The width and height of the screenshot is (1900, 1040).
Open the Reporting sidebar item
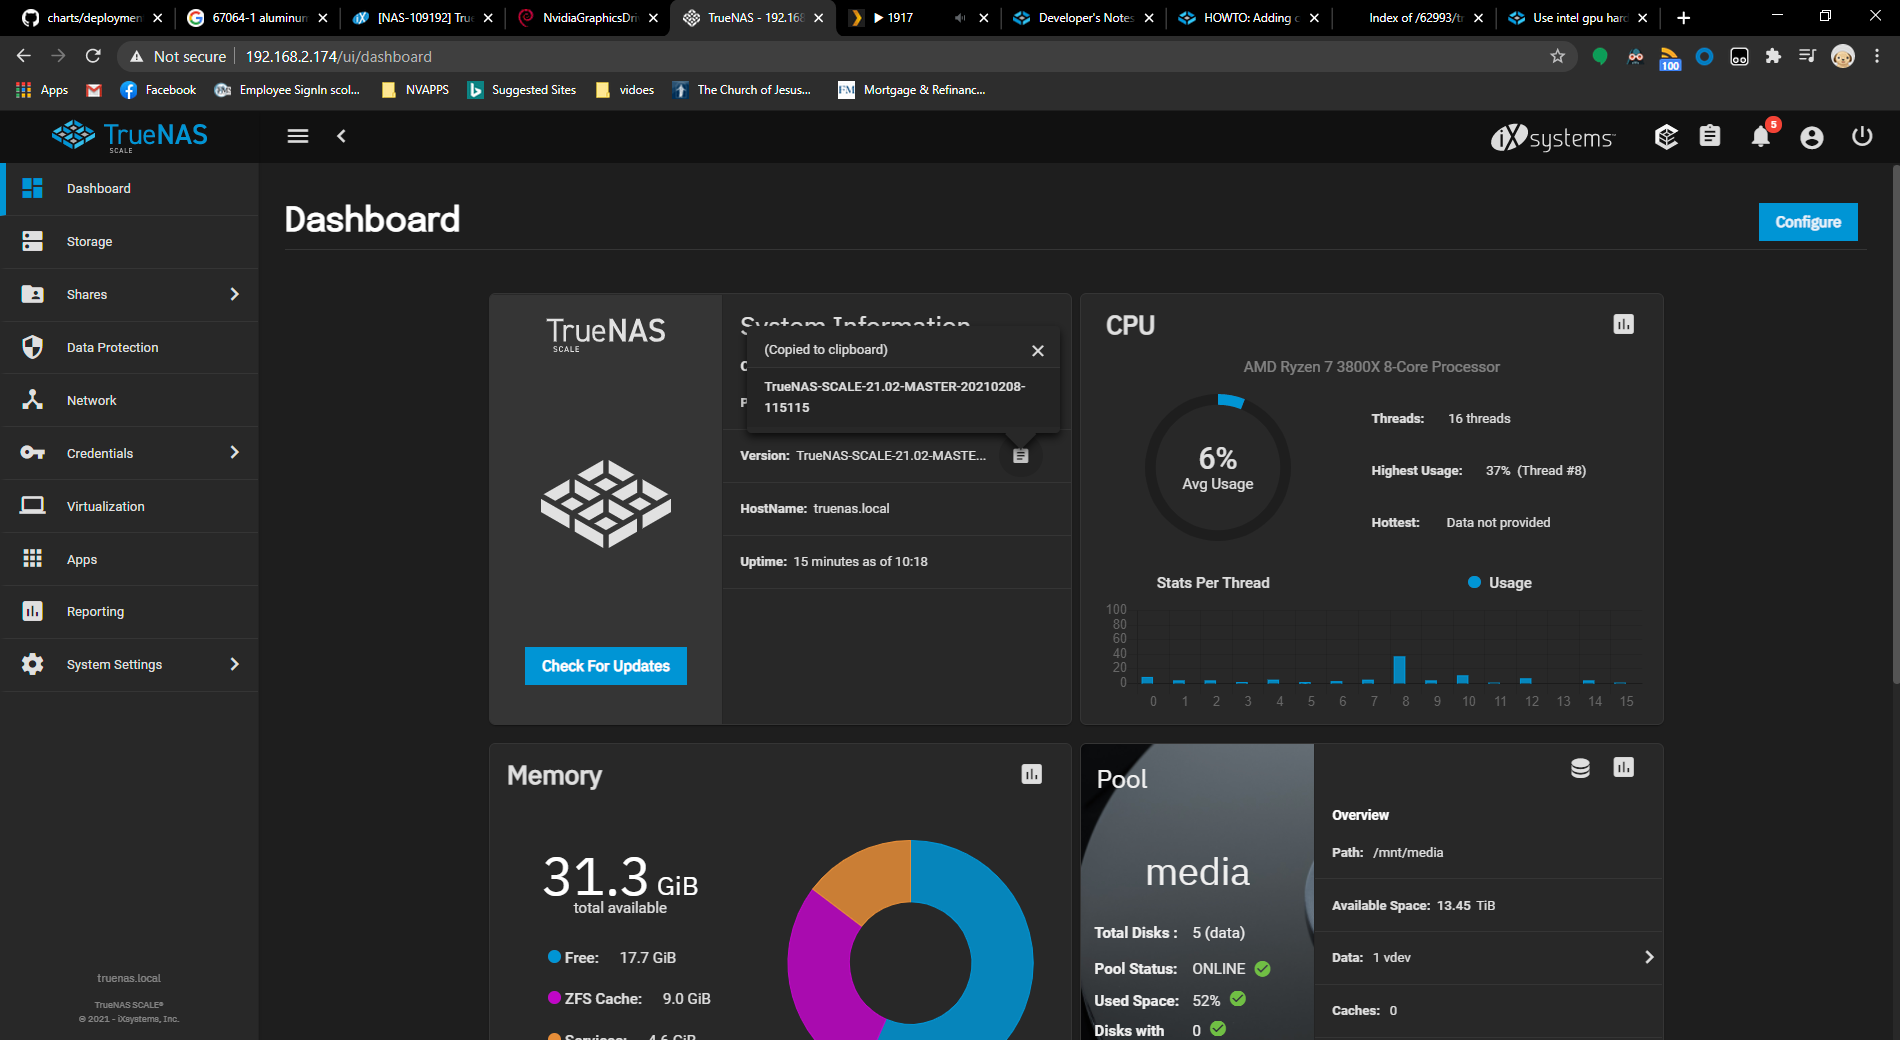click(x=129, y=612)
